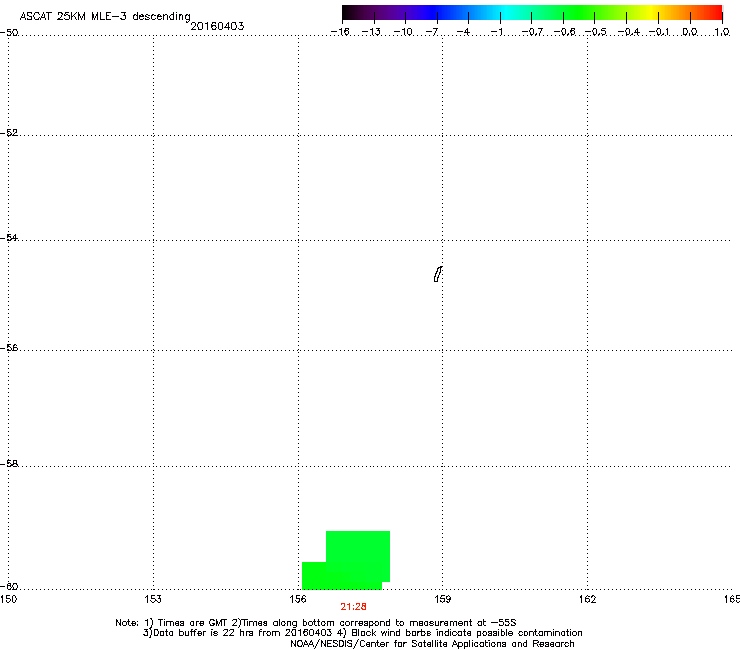The image size is (740, 650).
Task: Click the color bar legend at top
Action: click(532, 13)
